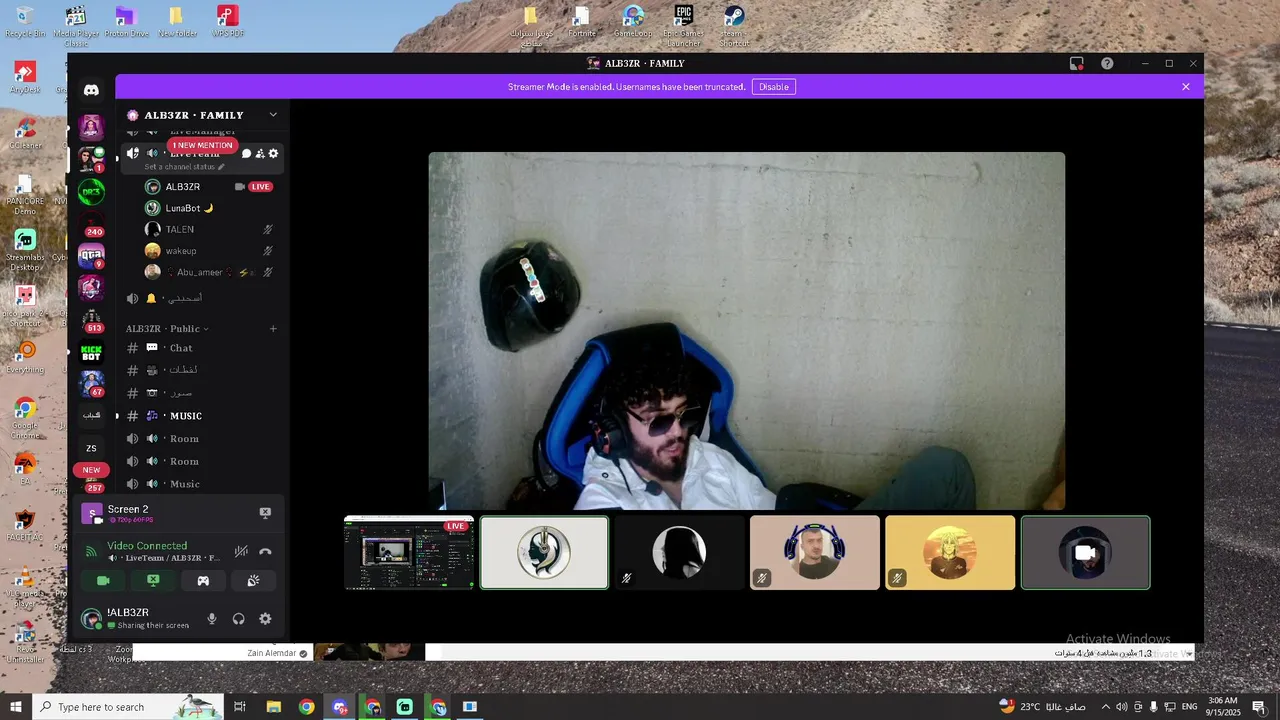This screenshot has height=720, width=1280.
Task: Jump to the 1 New Mention pill
Action: (x=202, y=145)
